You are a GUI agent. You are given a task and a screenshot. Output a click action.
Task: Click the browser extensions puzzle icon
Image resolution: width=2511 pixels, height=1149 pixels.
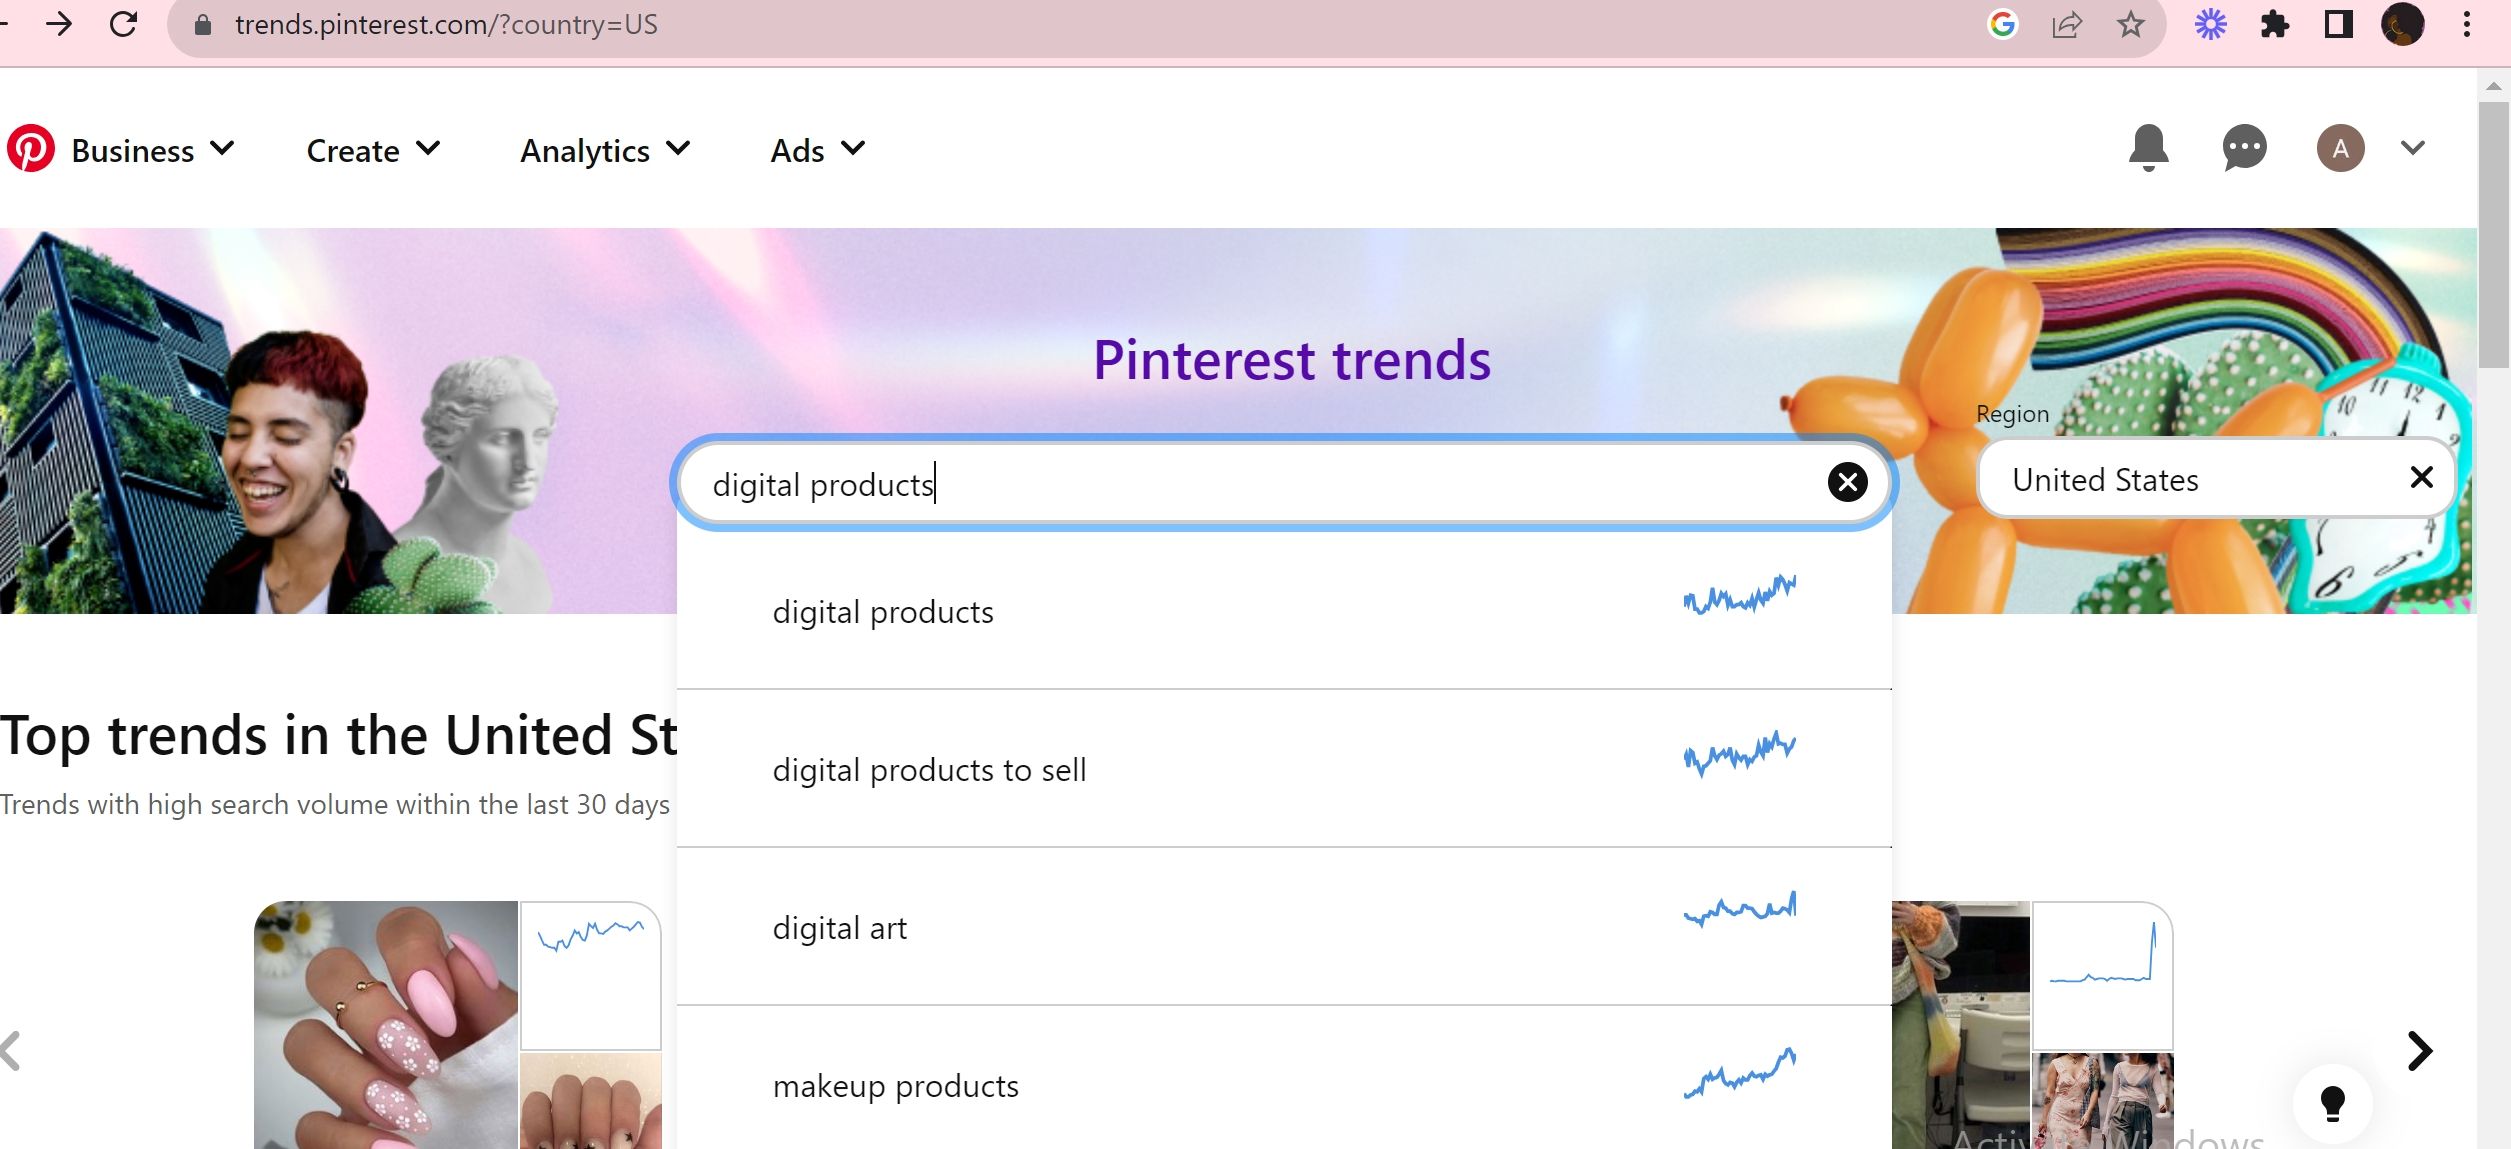click(2275, 24)
